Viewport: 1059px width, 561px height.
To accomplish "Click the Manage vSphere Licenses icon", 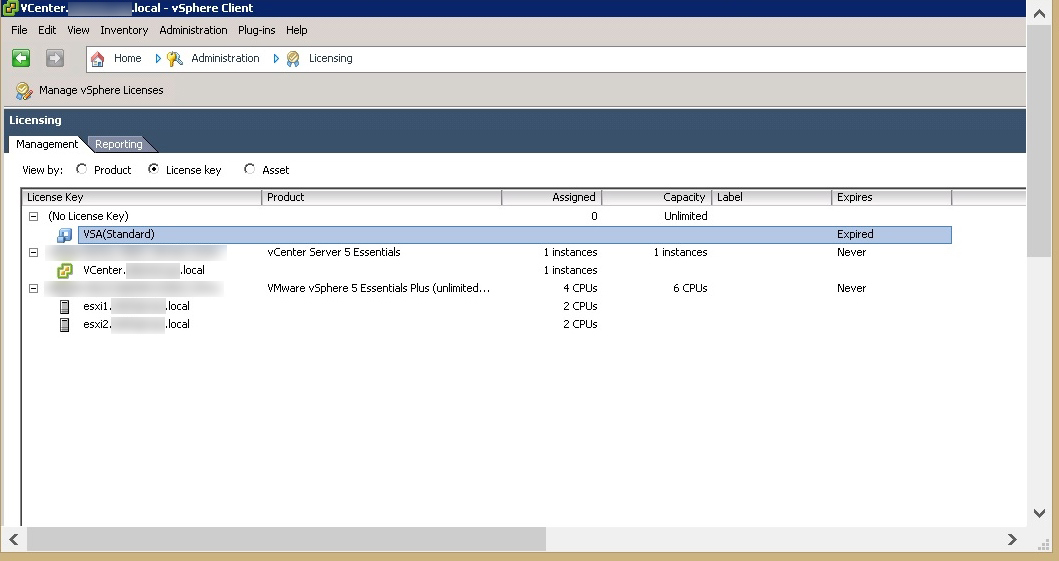I will tap(24, 90).
